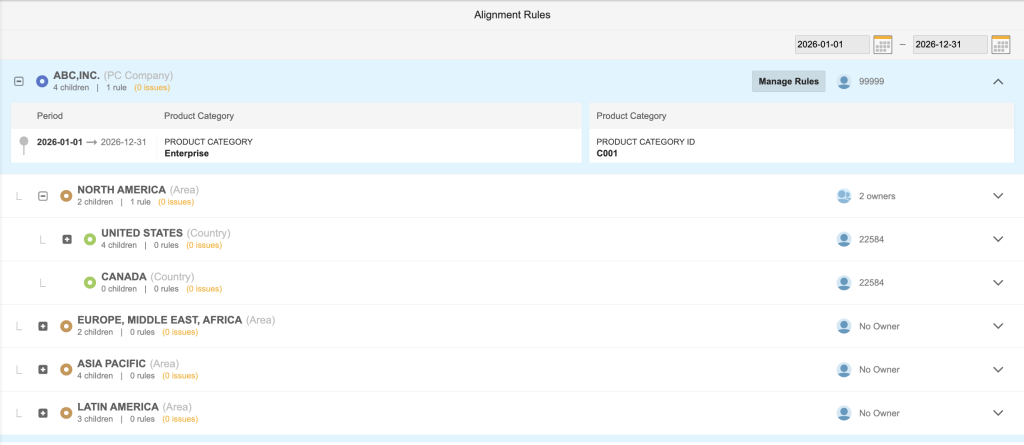The image size is (1024, 445).
Task: Click United States owner avatar icon
Action: coord(844,239)
